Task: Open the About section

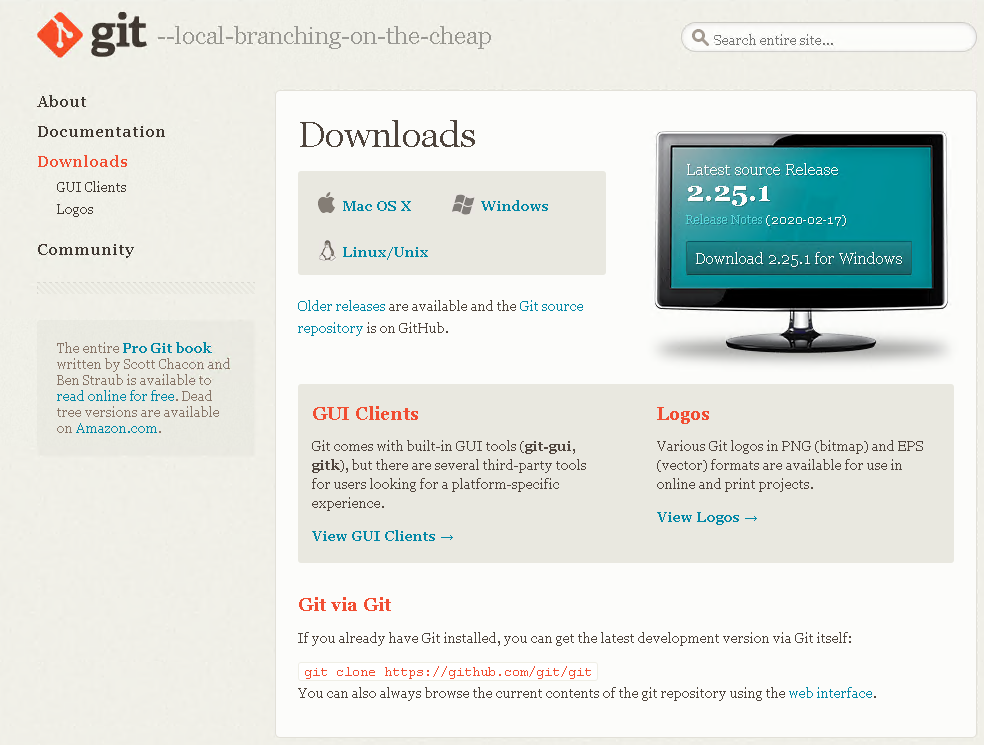Action: pyautogui.click(x=62, y=102)
